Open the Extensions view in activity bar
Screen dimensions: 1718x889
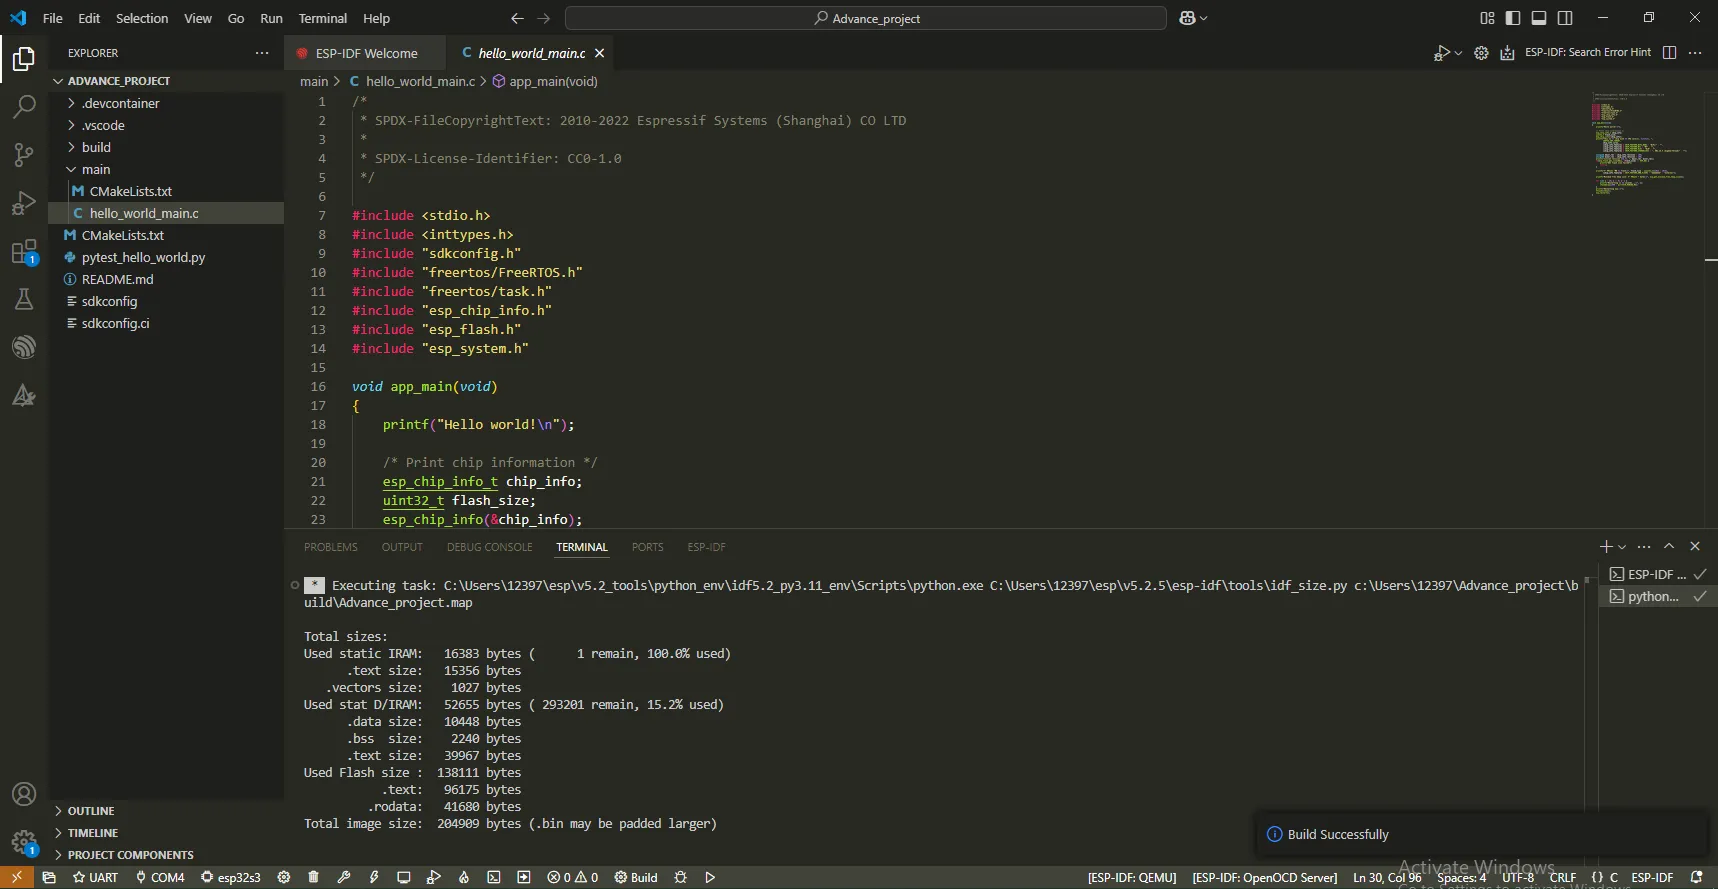click(24, 252)
